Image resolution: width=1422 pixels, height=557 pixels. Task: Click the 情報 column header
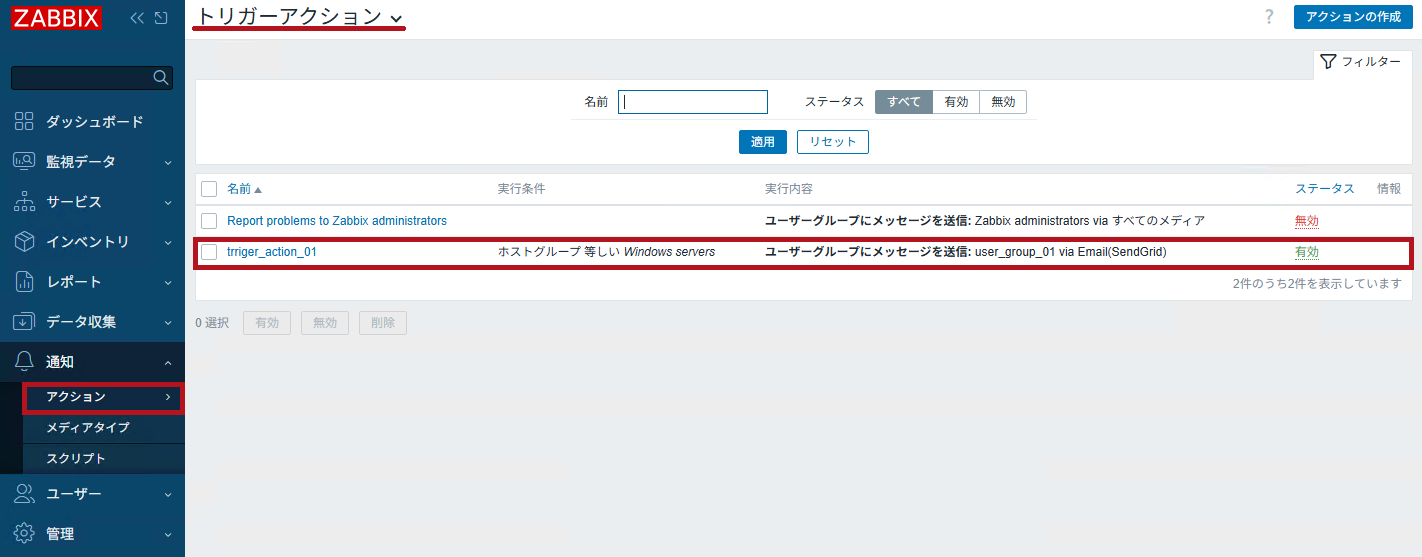click(1389, 189)
